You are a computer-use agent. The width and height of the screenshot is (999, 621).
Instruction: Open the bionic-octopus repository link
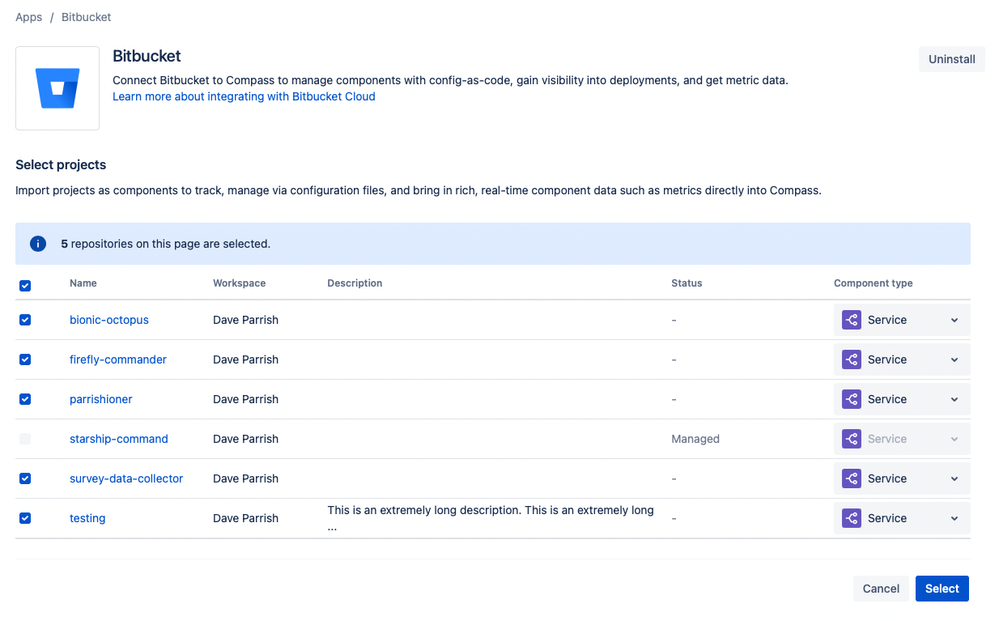tap(109, 320)
